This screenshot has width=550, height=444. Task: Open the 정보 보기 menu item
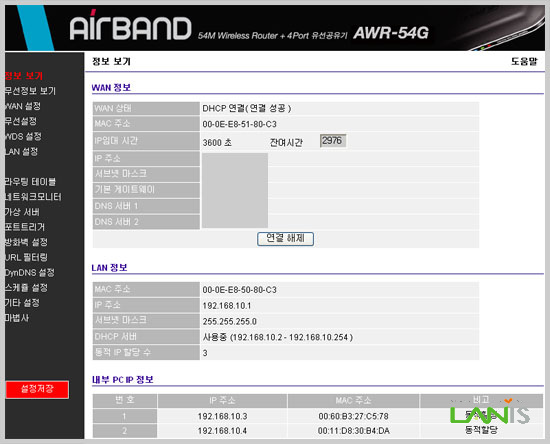coord(24,76)
